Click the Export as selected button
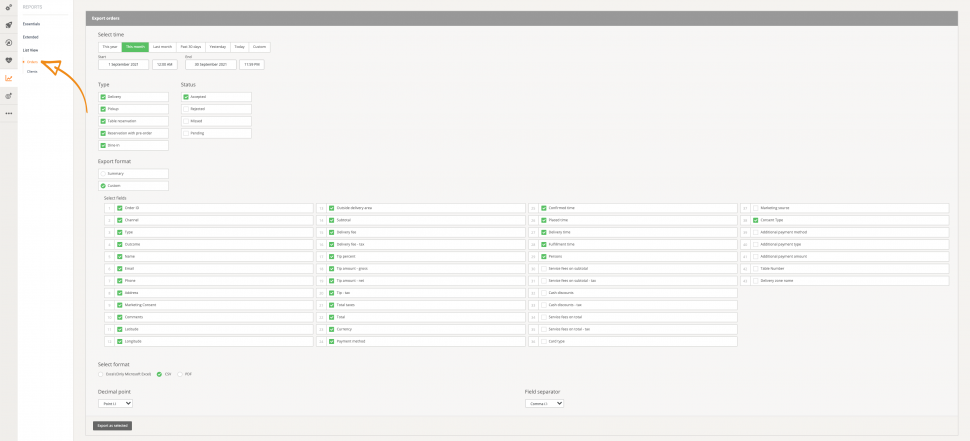 [x=113, y=425]
